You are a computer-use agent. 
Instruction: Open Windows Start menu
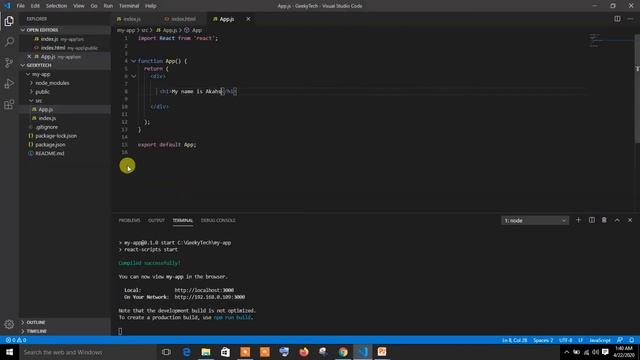(x=9, y=352)
